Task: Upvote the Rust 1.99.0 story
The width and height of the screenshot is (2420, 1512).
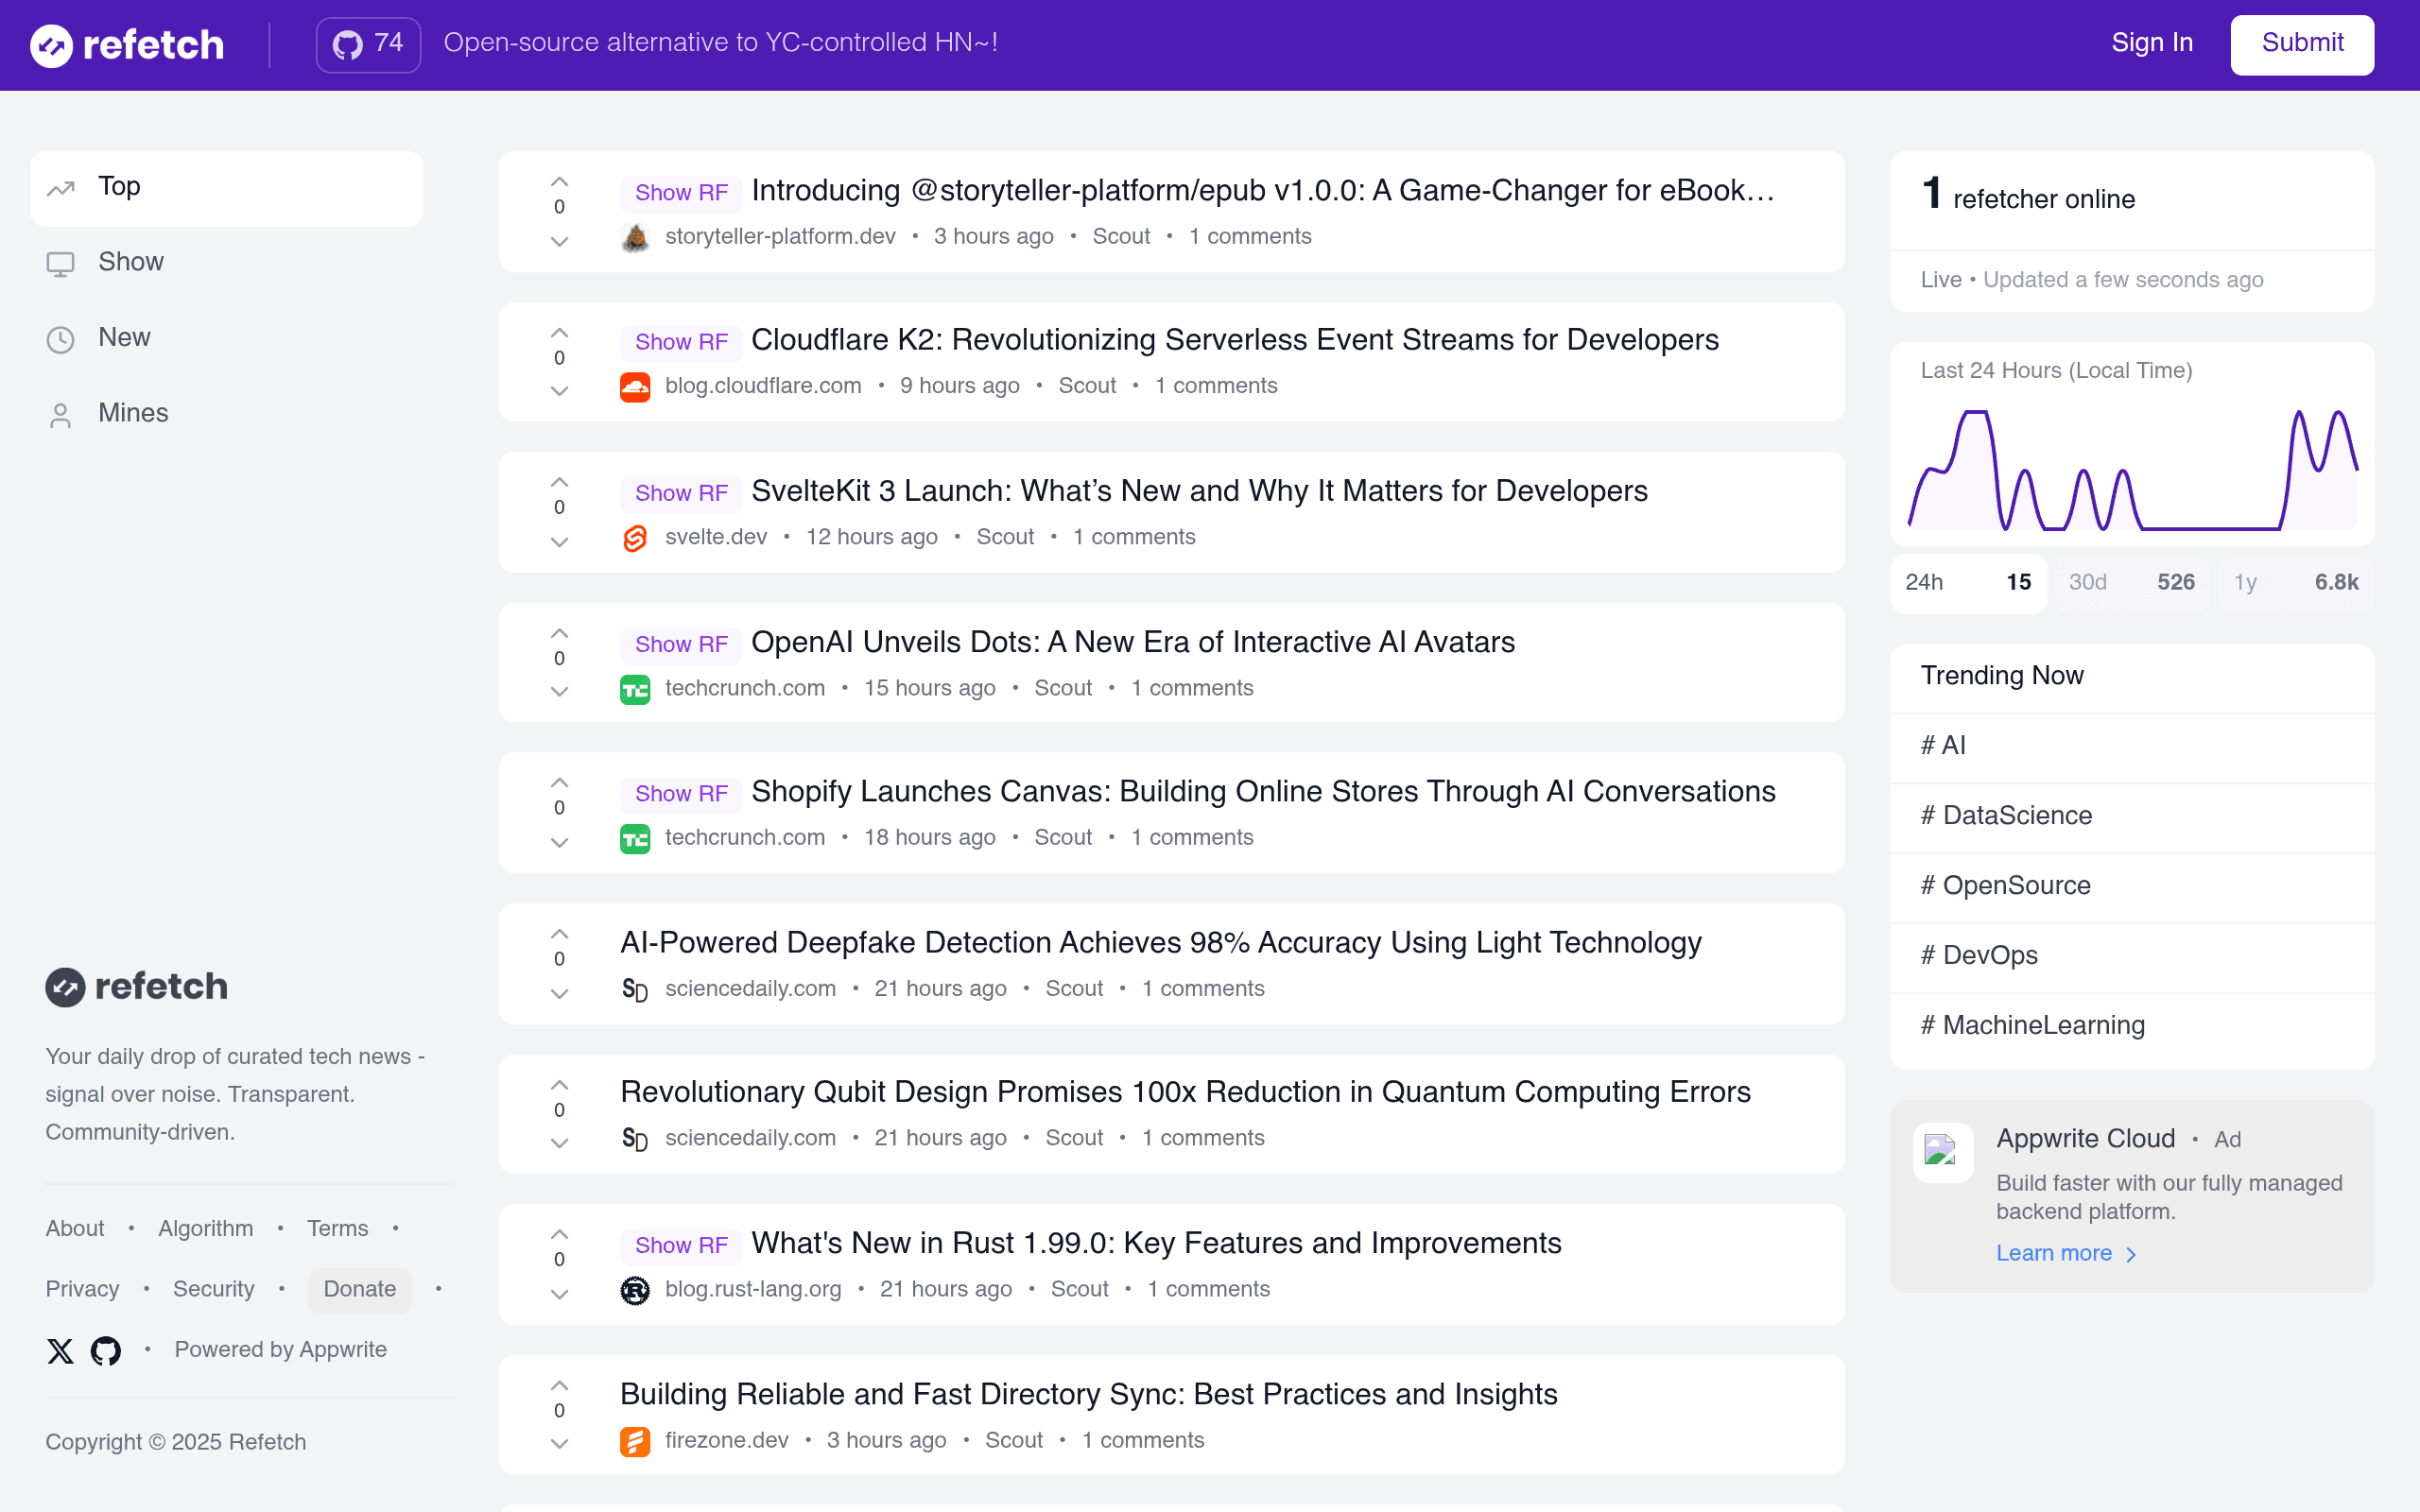Action: [x=559, y=1234]
